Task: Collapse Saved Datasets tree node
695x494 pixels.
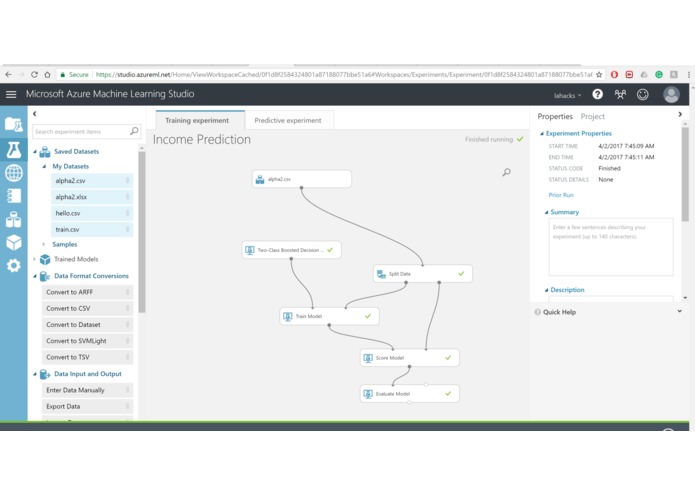Action: click(35, 152)
